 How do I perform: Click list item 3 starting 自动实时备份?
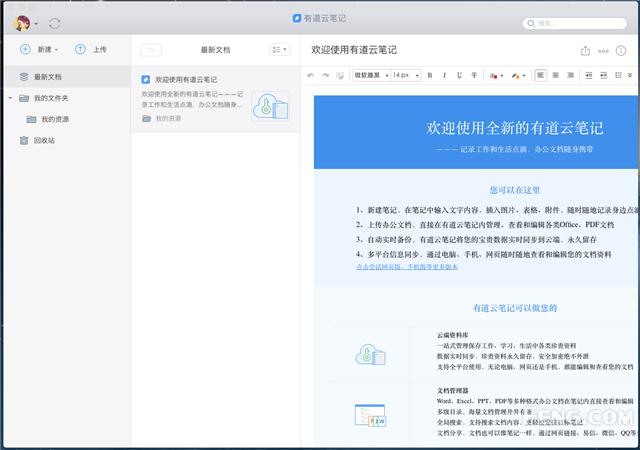click(x=476, y=239)
